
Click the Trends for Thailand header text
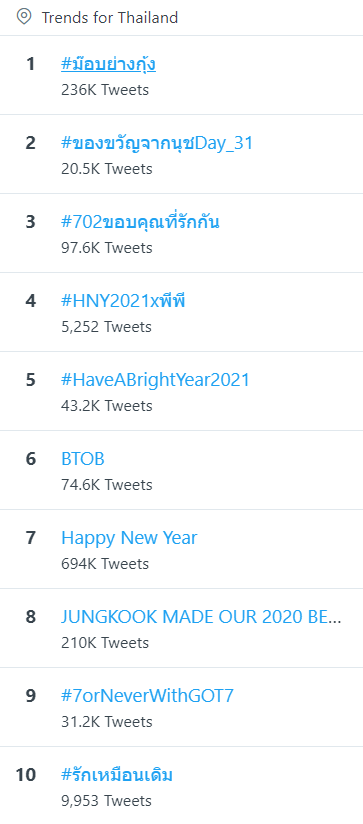click(x=110, y=18)
